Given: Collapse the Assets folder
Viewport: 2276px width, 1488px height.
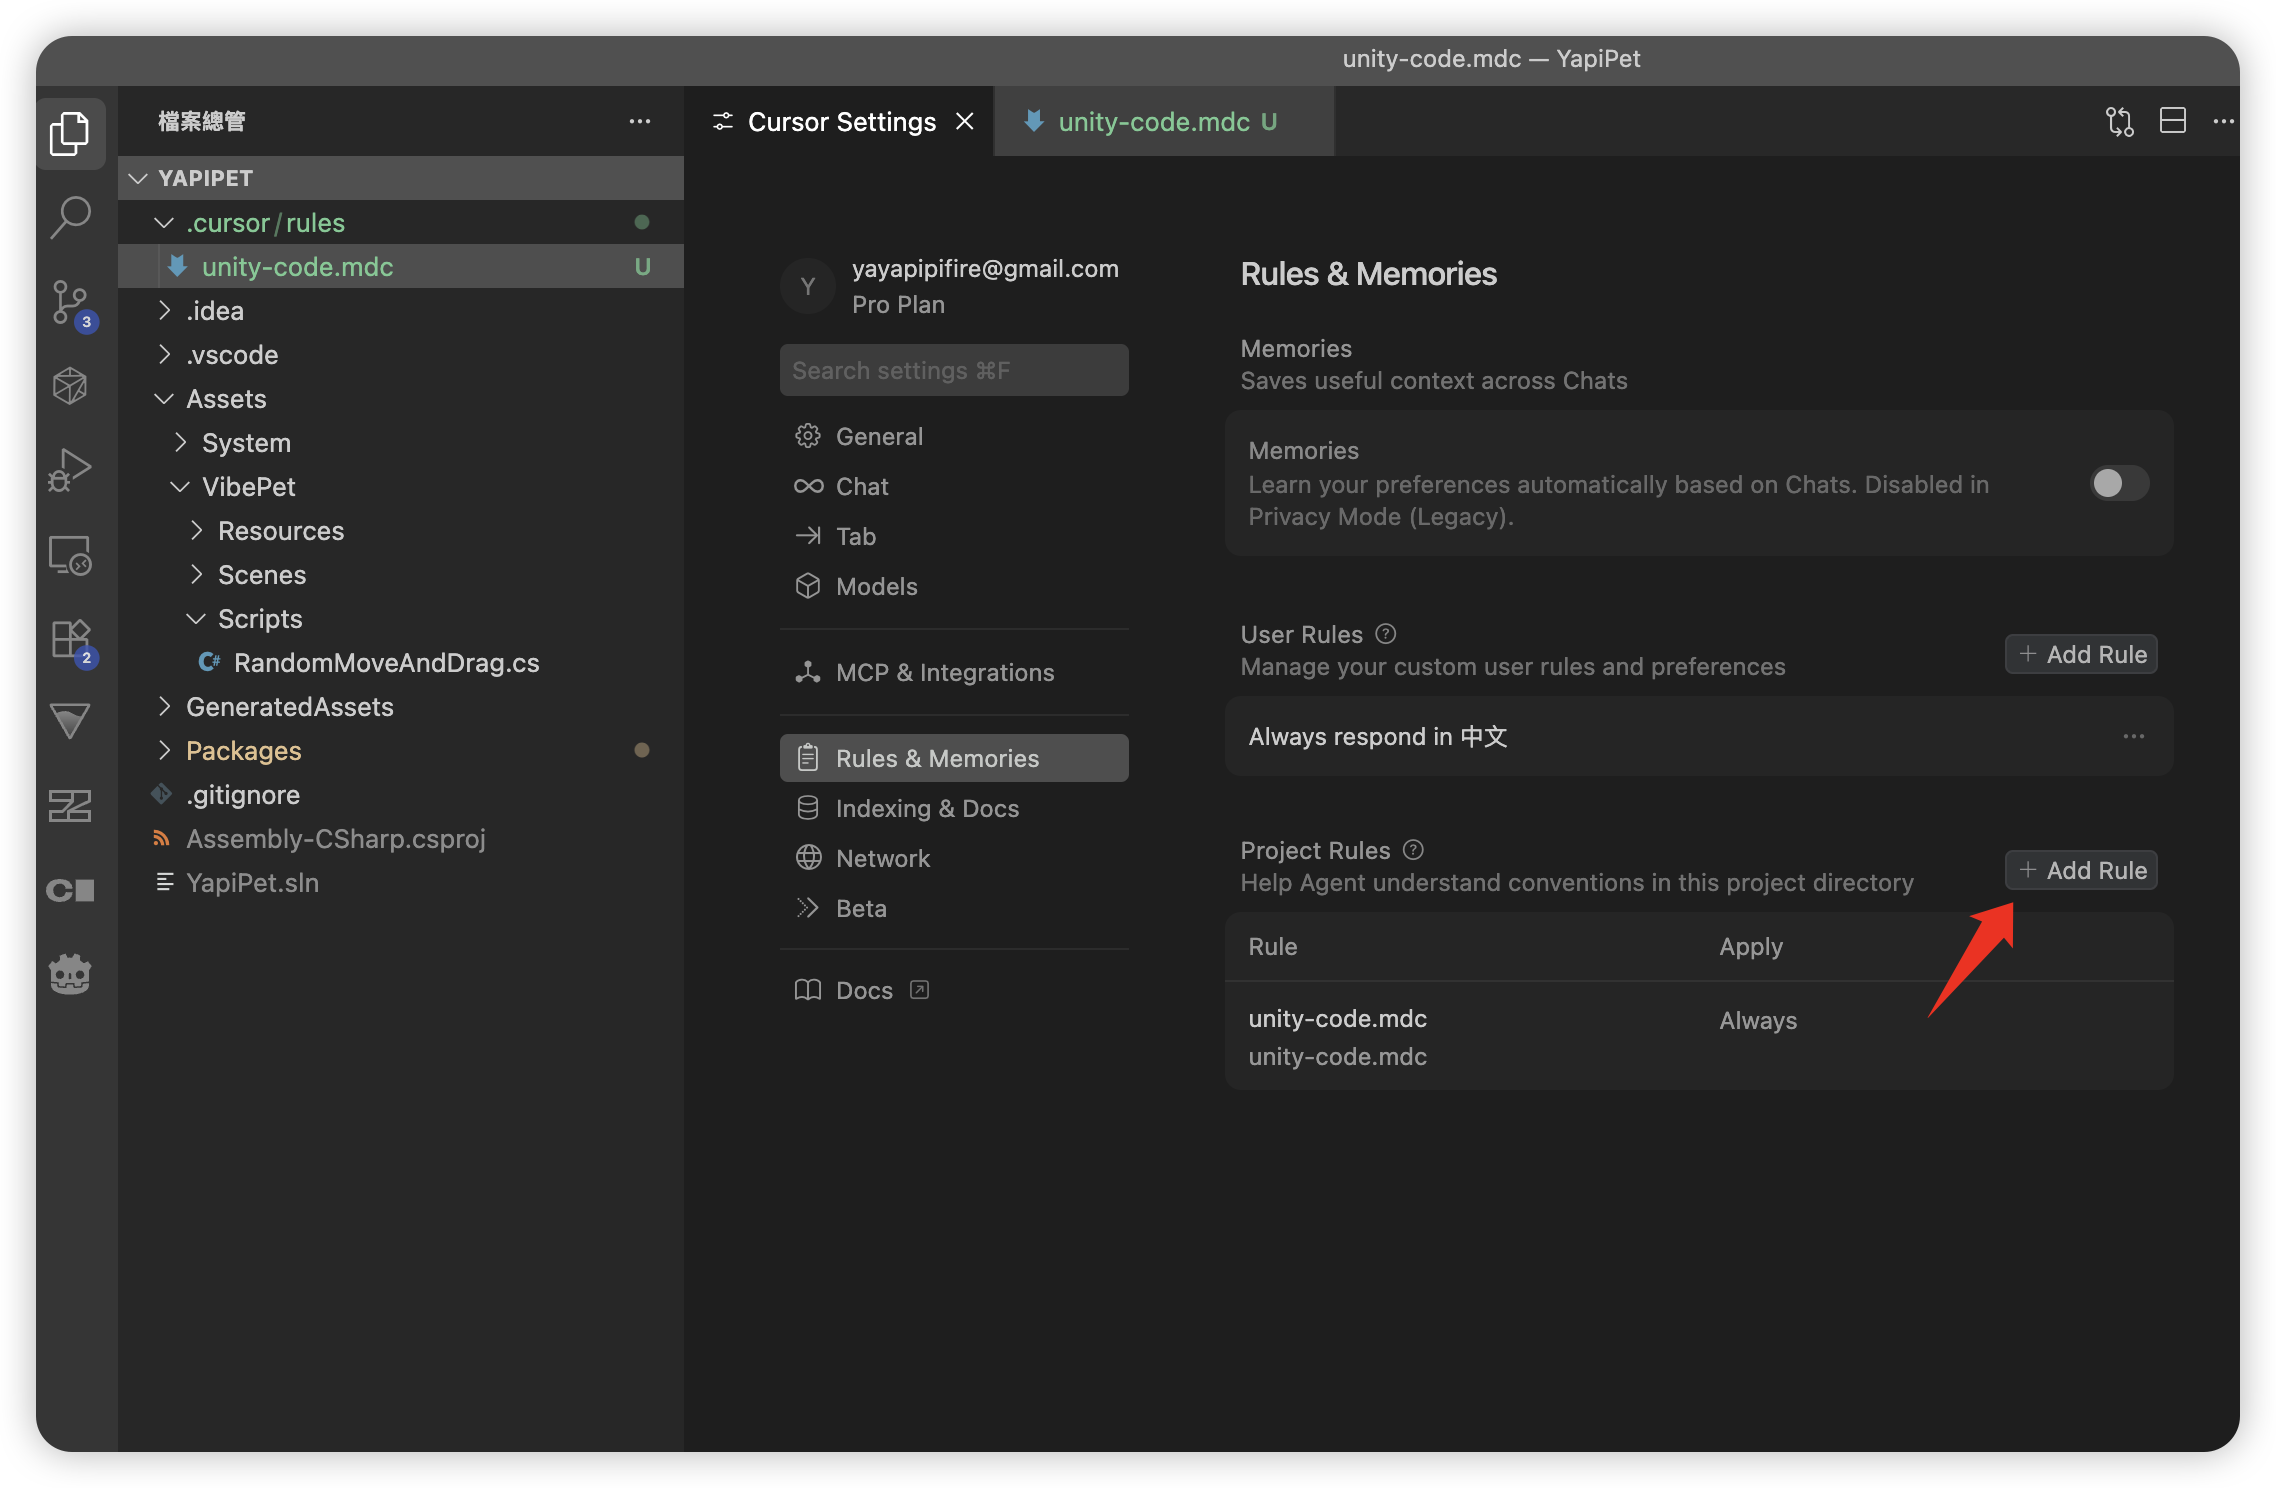Looking at the screenshot, I should pos(164,398).
